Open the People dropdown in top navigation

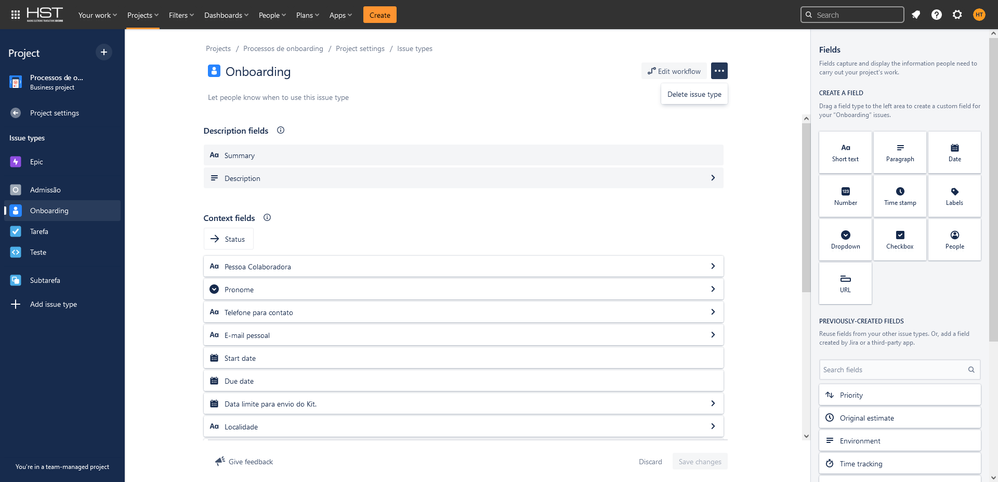coord(272,15)
